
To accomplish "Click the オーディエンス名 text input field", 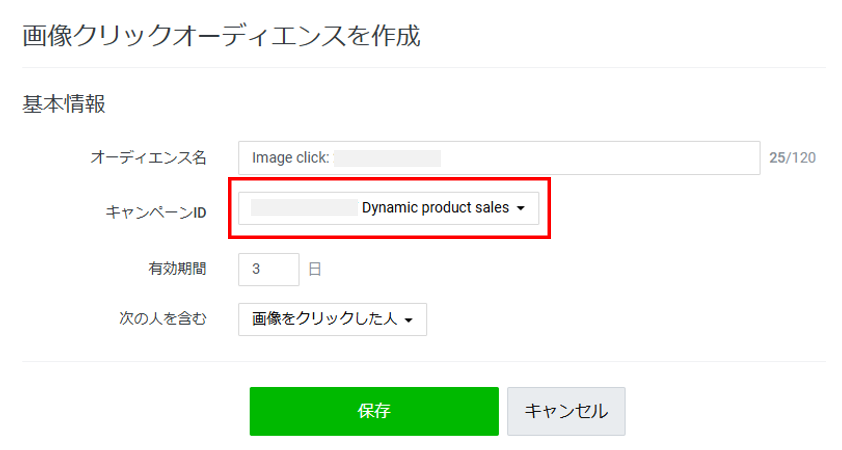I will tap(600, 158).
